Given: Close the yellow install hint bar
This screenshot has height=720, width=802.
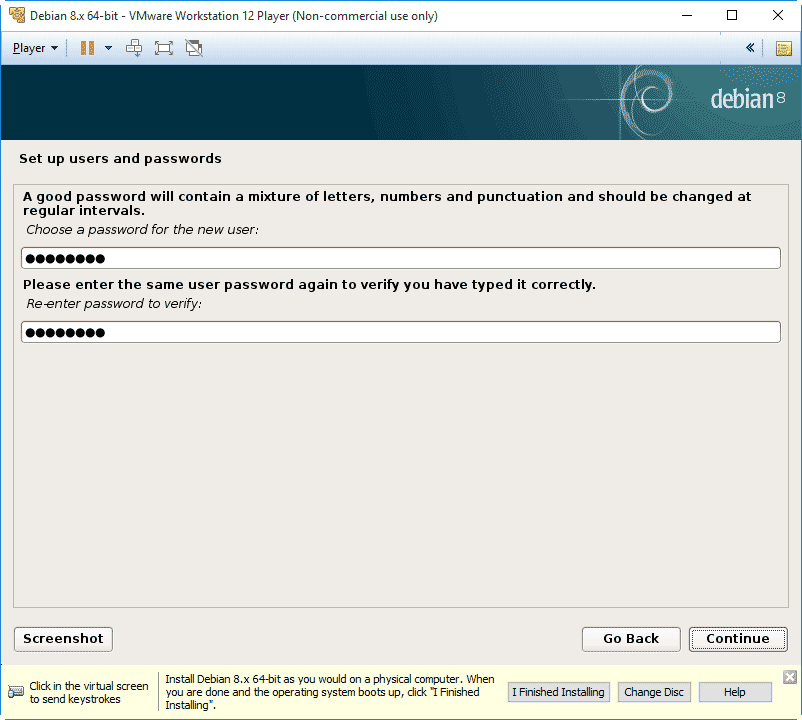Looking at the screenshot, I should 789,677.
